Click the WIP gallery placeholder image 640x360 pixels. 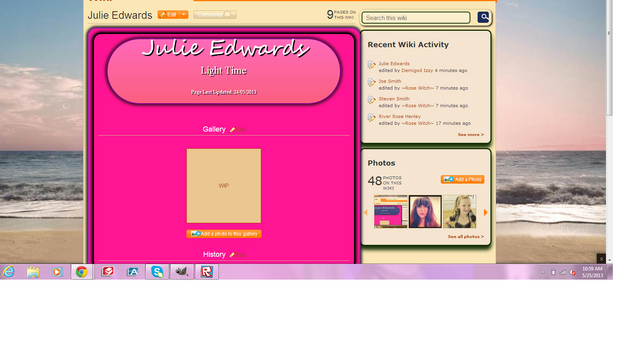(x=224, y=186)
